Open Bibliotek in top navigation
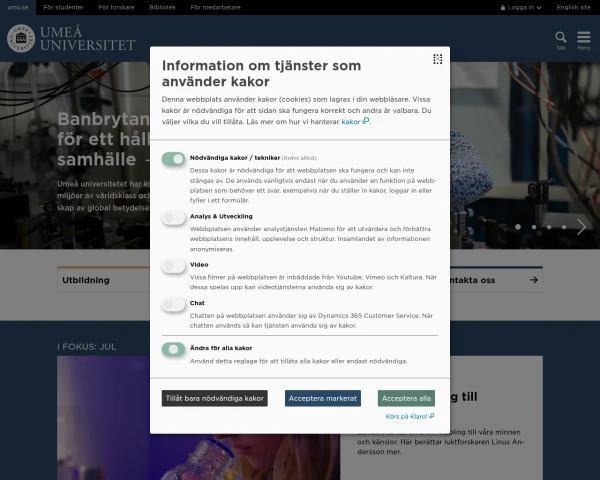 pyautogui.click(x=163, y=7)
